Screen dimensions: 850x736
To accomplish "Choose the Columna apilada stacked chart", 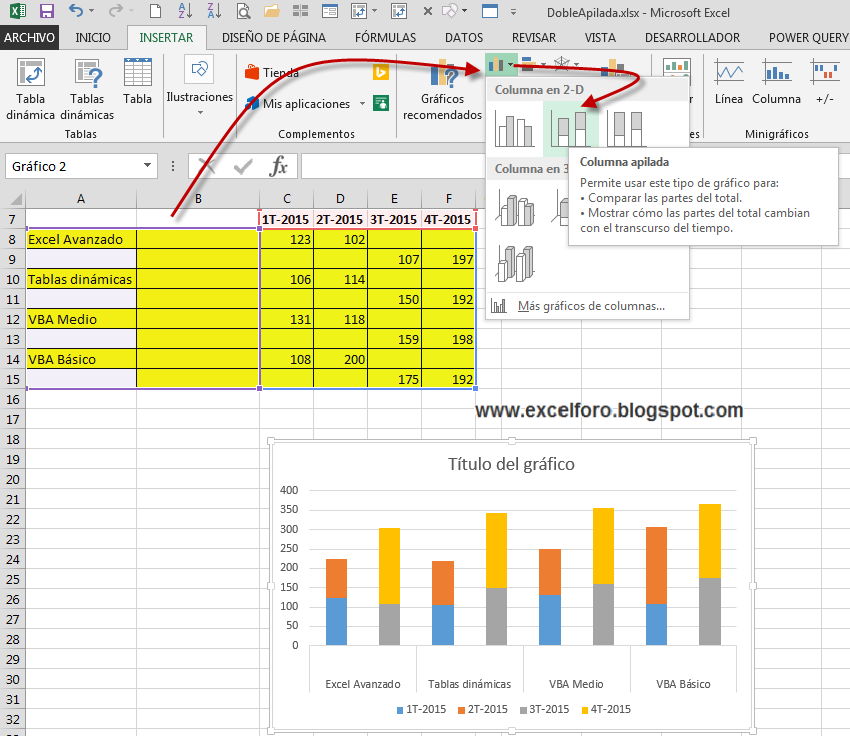I will [x=571, y=128].
